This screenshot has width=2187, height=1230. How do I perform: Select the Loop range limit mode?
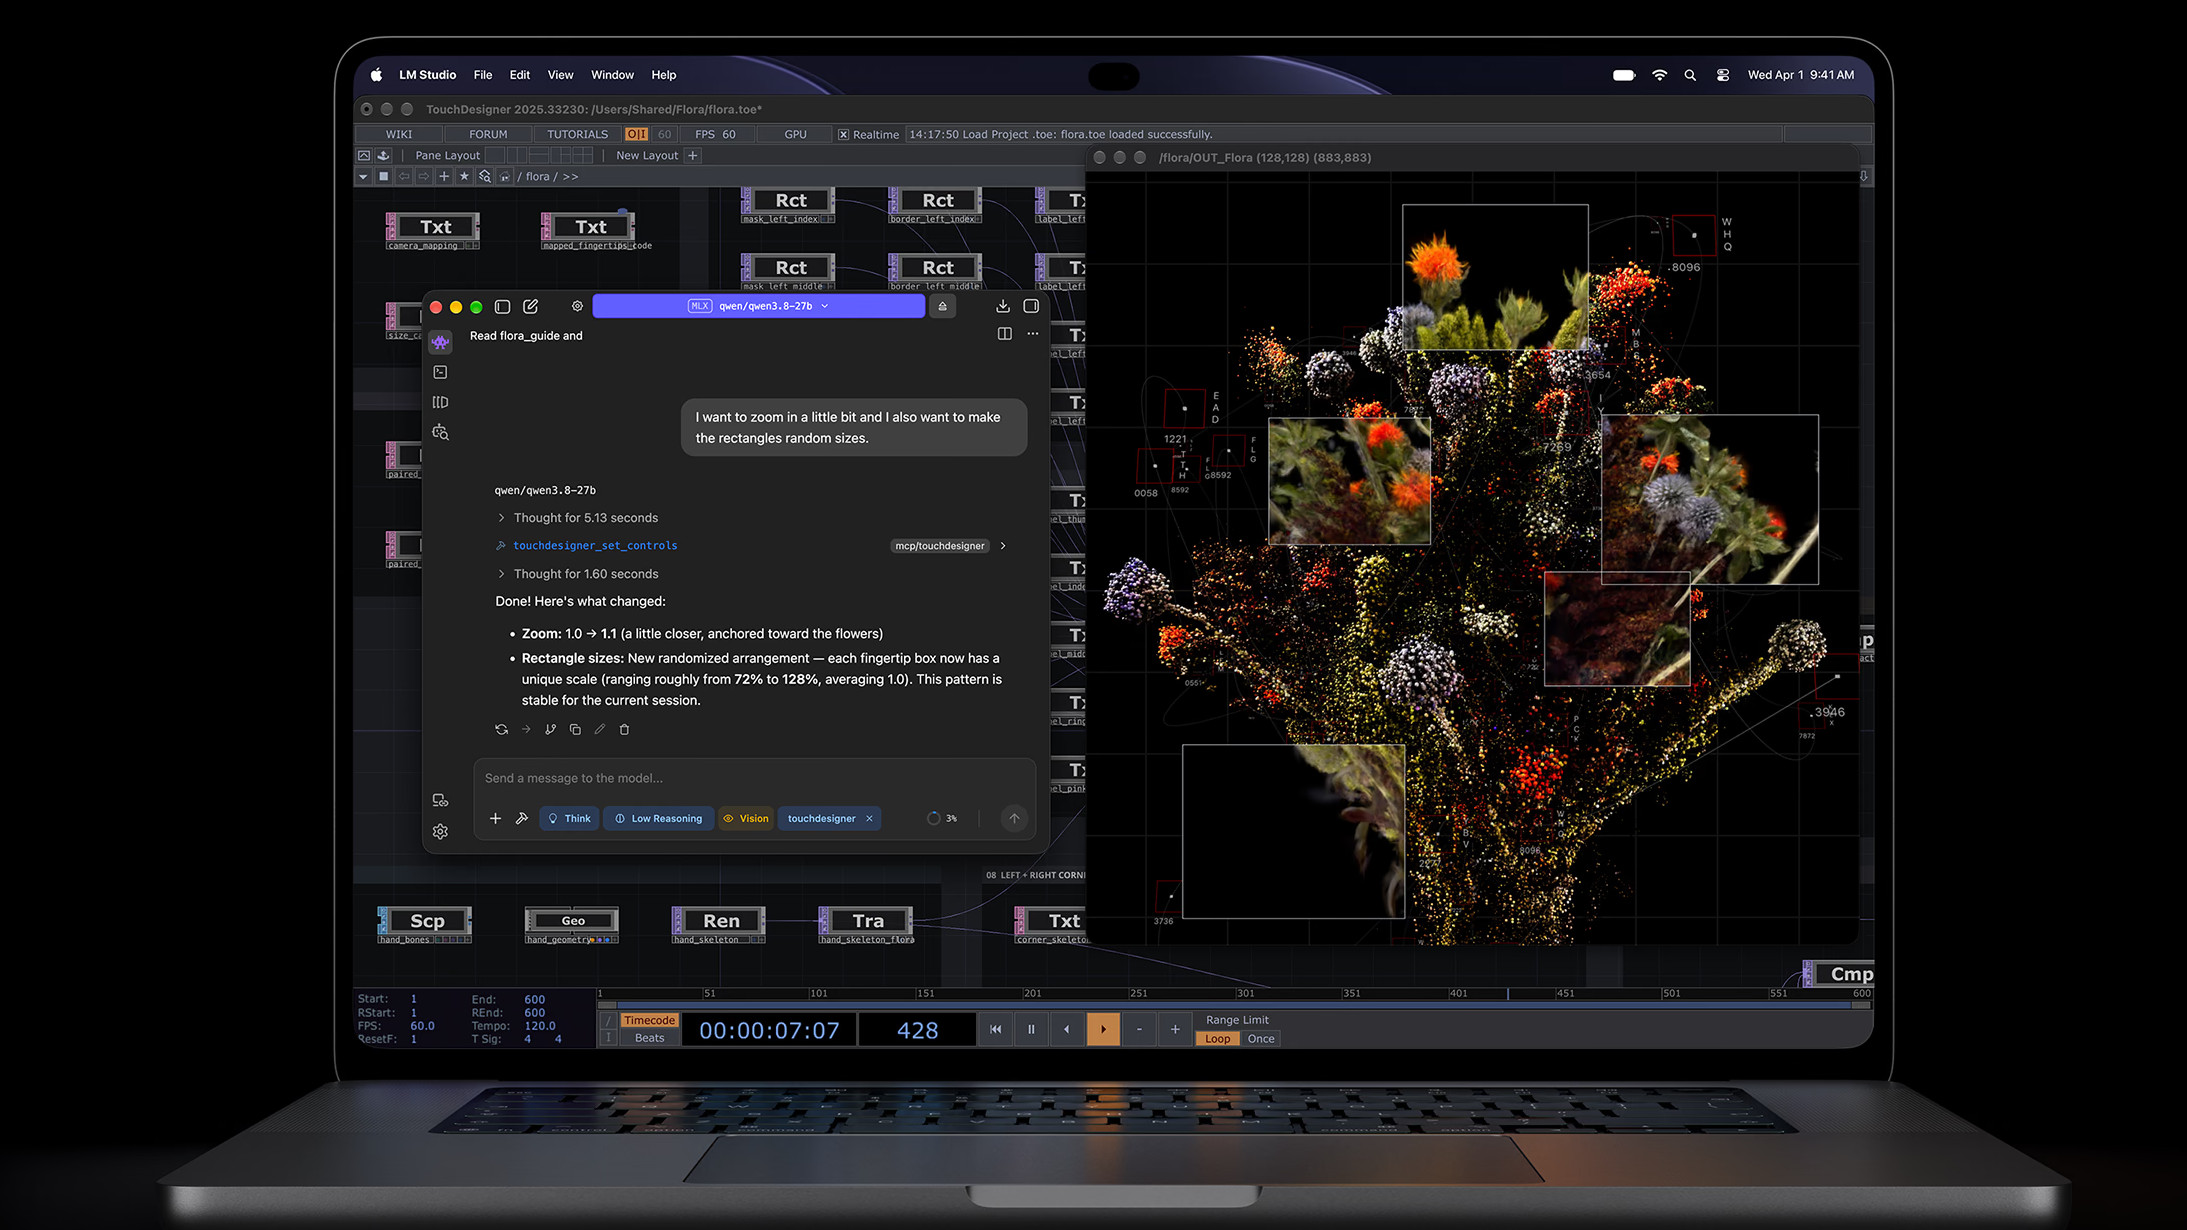pos(1217,1039)
